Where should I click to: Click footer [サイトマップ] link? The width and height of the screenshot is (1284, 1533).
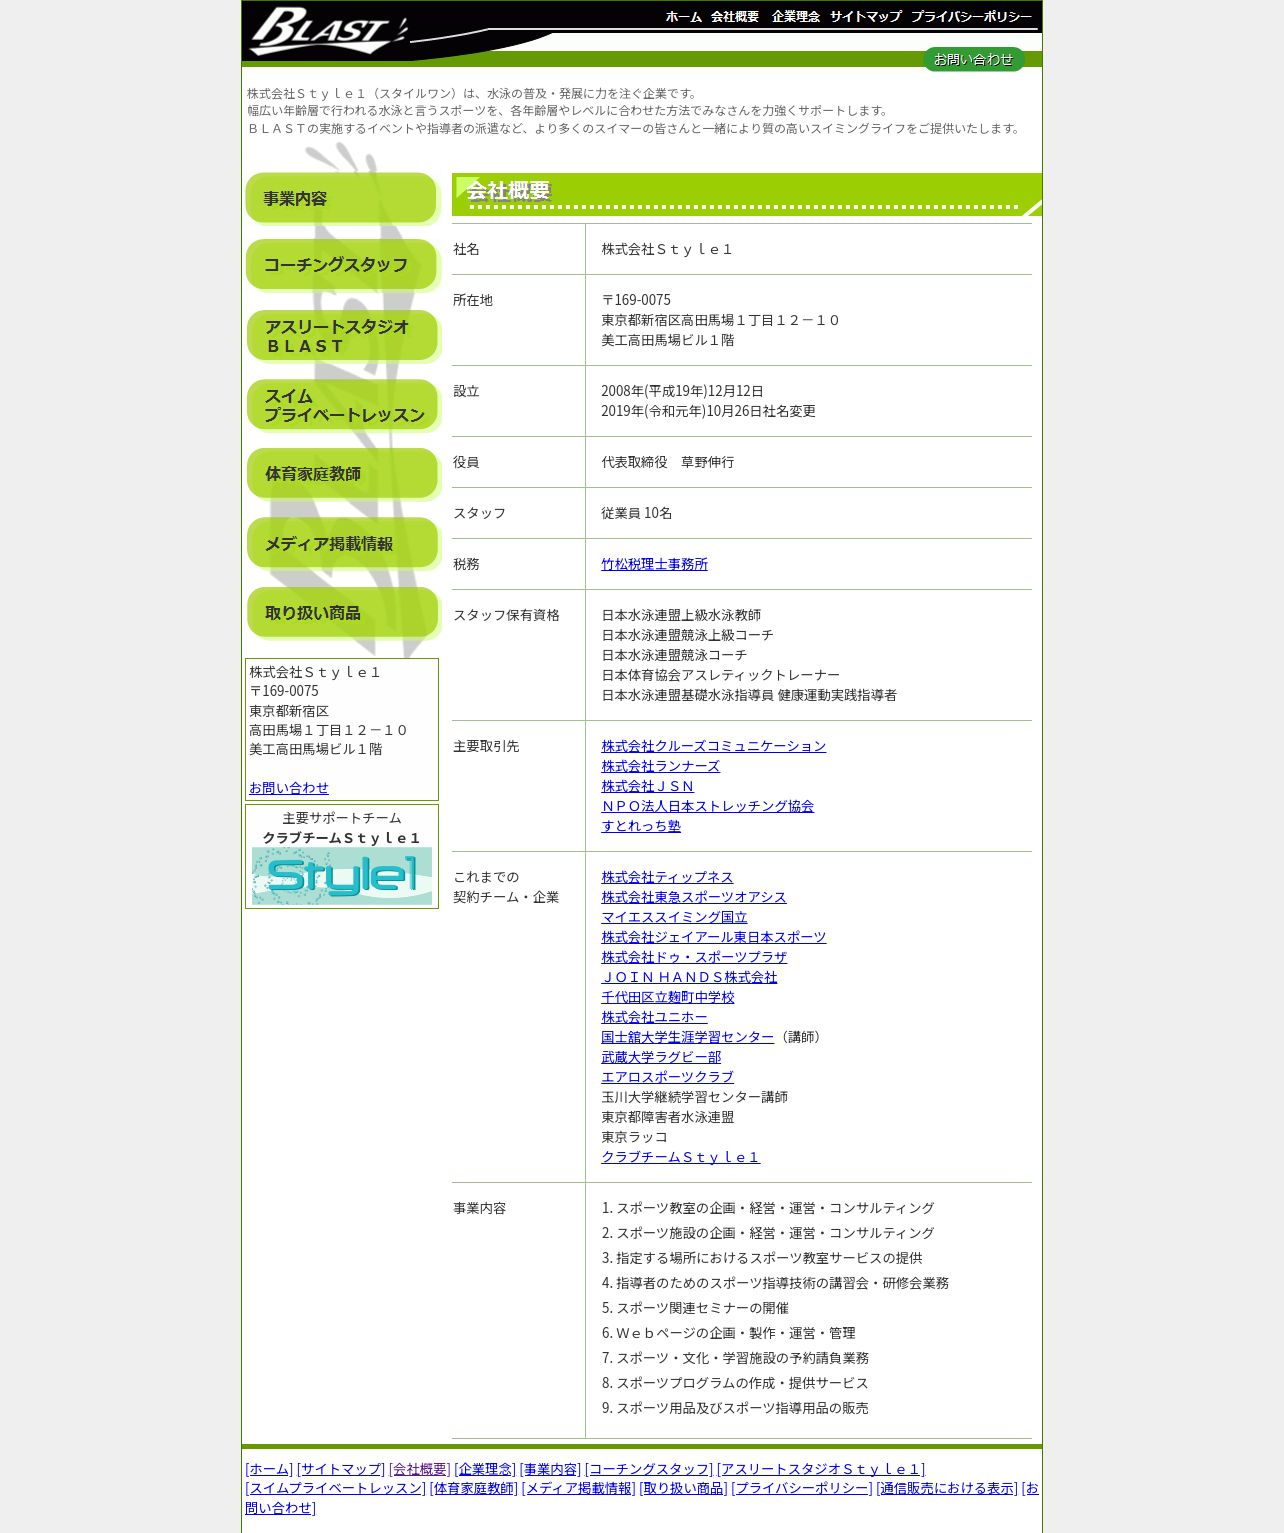tap(341, 1469)
